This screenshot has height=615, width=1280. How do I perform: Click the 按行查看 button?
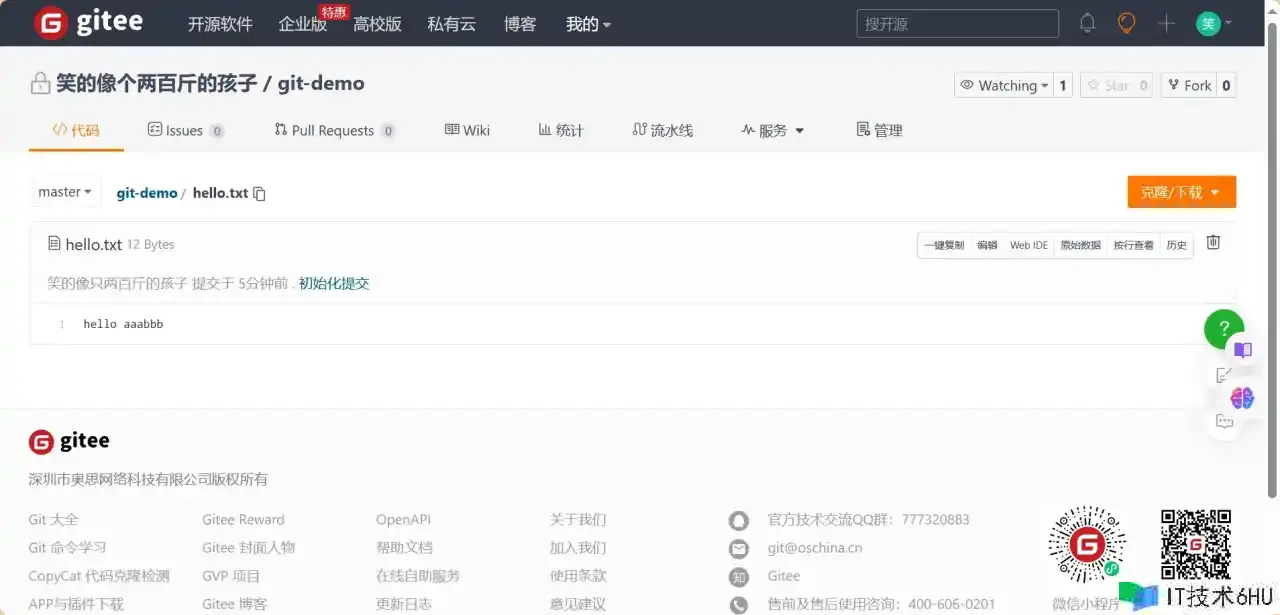pos(1134,245)
